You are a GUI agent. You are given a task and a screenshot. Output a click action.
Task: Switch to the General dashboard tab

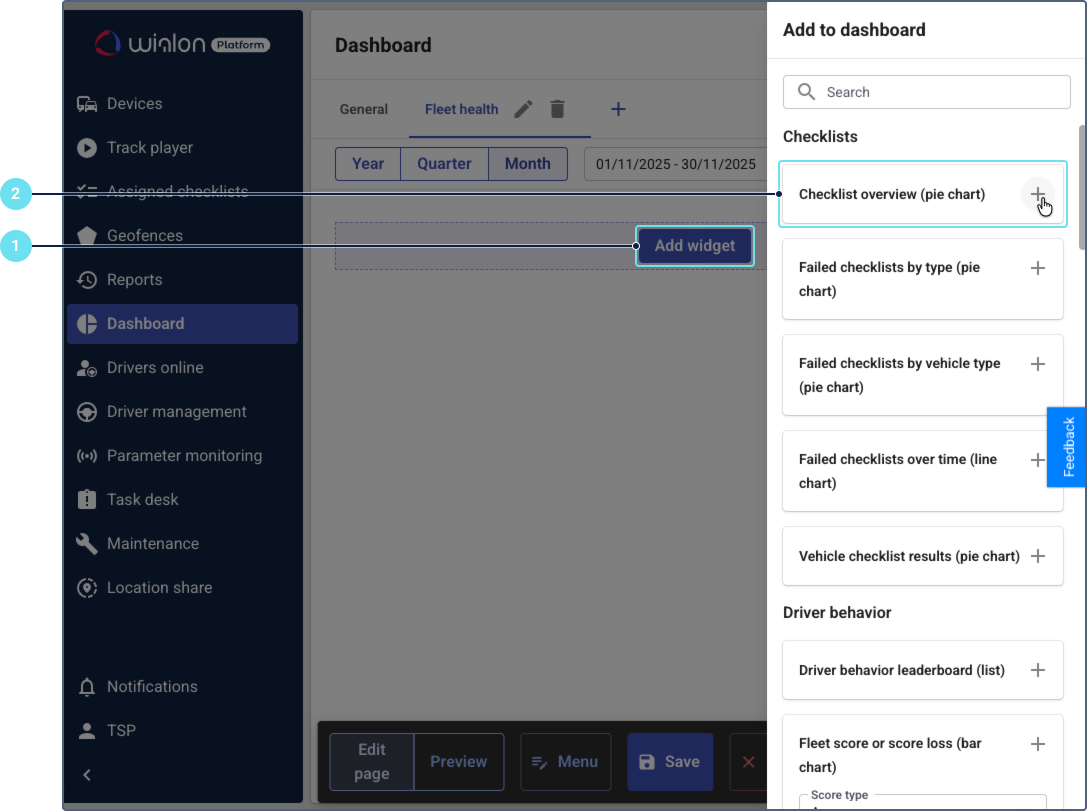364,110
